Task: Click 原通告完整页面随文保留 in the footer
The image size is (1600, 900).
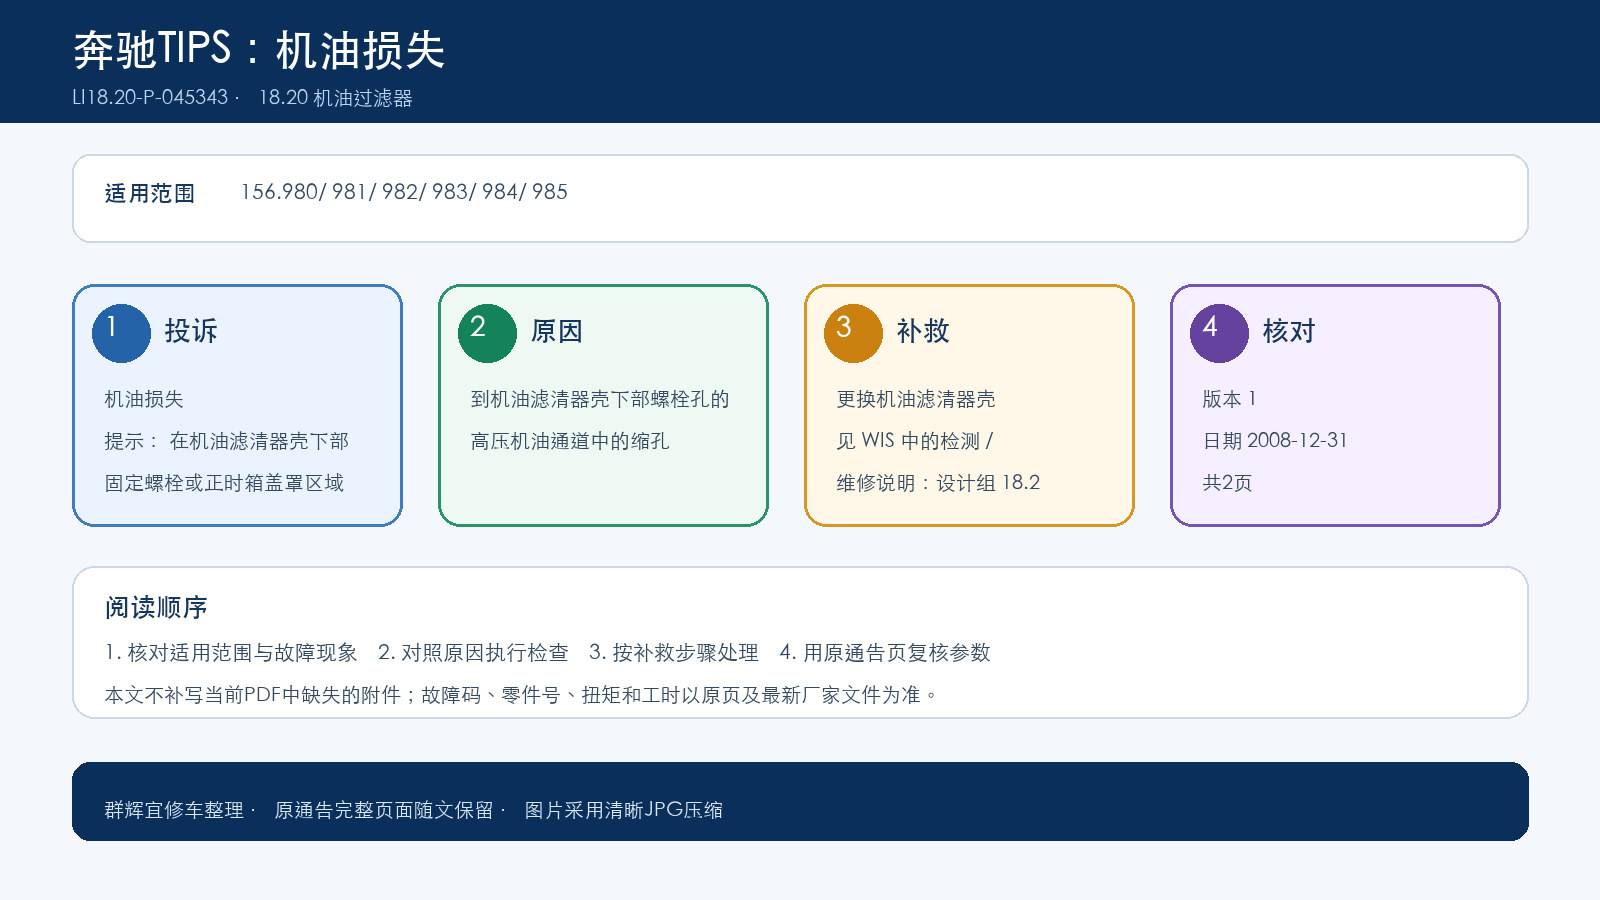Action: [x=384, y=810]
